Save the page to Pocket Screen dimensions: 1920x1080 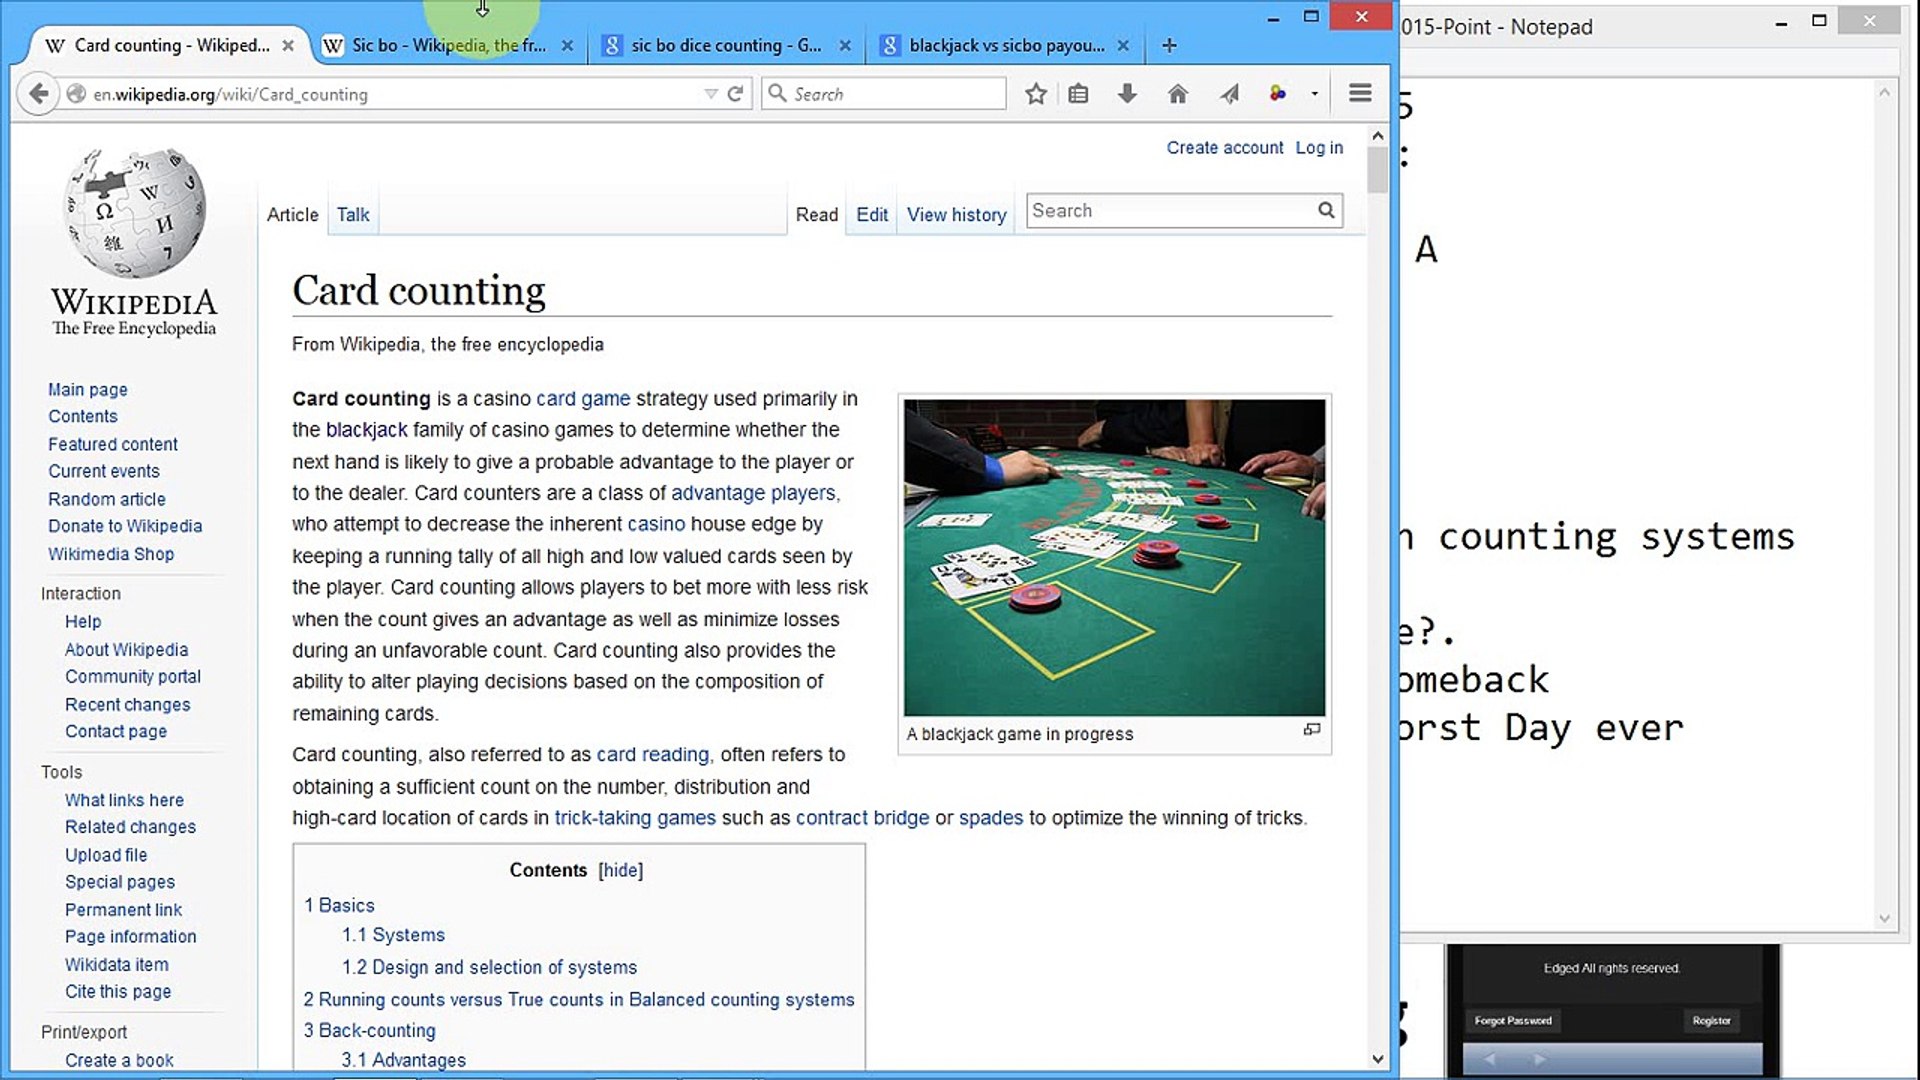click(1278, 93)
